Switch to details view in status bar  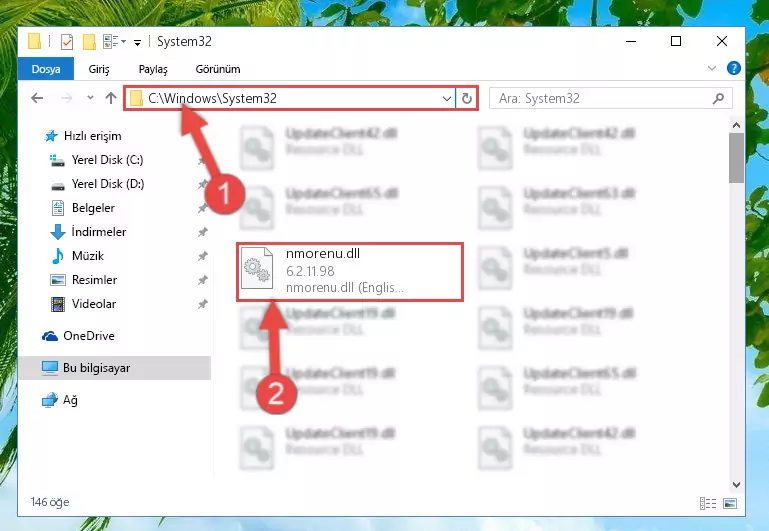point(708,504)
